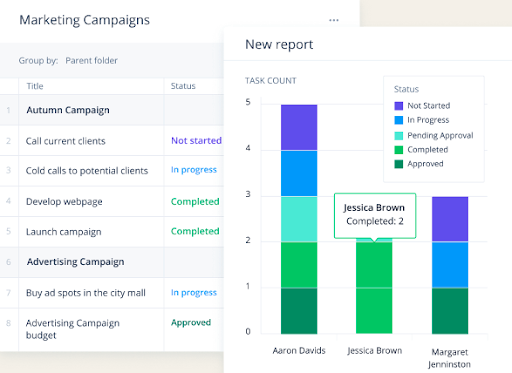Select the Autumn Campaign folder row
This screenshot has width=512, height=373.
click(x=112, y=110)
